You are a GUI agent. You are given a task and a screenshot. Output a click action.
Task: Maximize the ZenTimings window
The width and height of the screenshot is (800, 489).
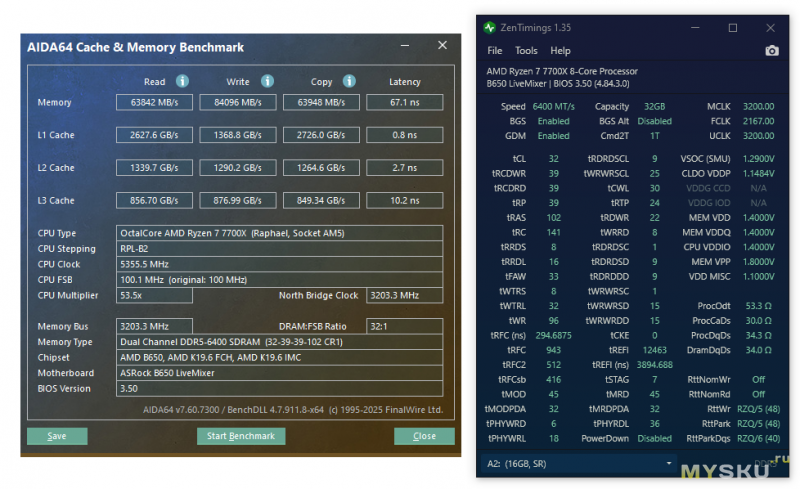(732, 28)
